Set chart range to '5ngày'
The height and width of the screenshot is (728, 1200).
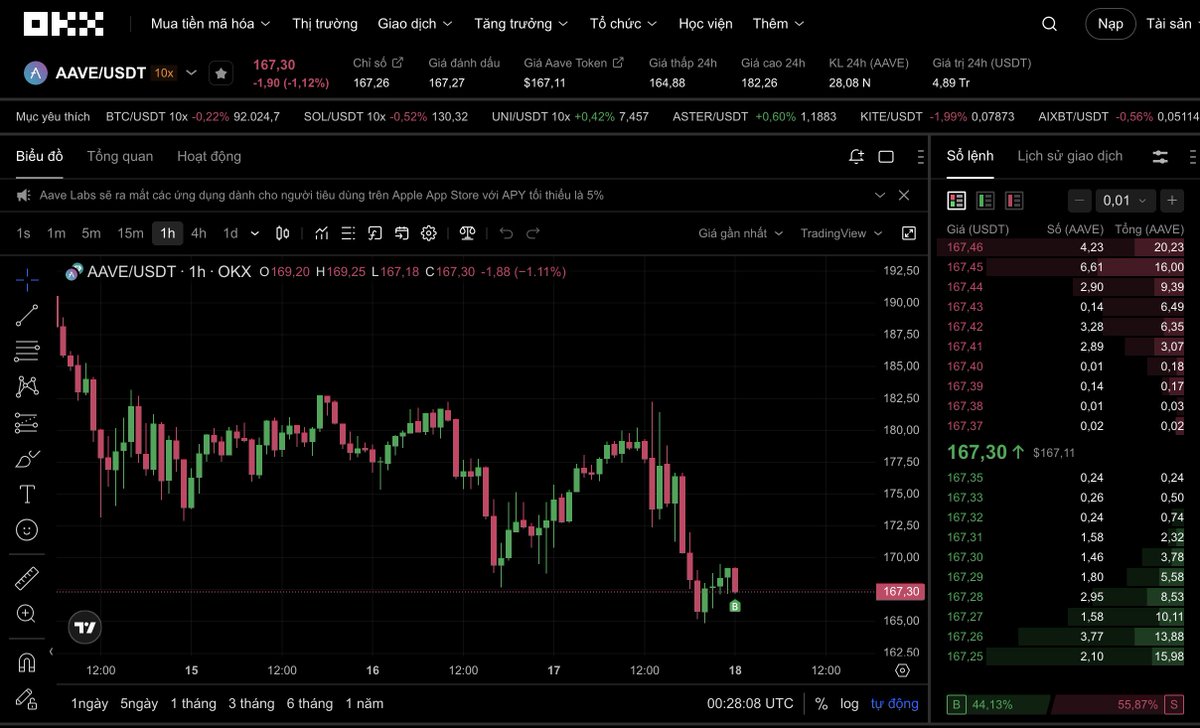pyautogui.click(x=139, y=703)
